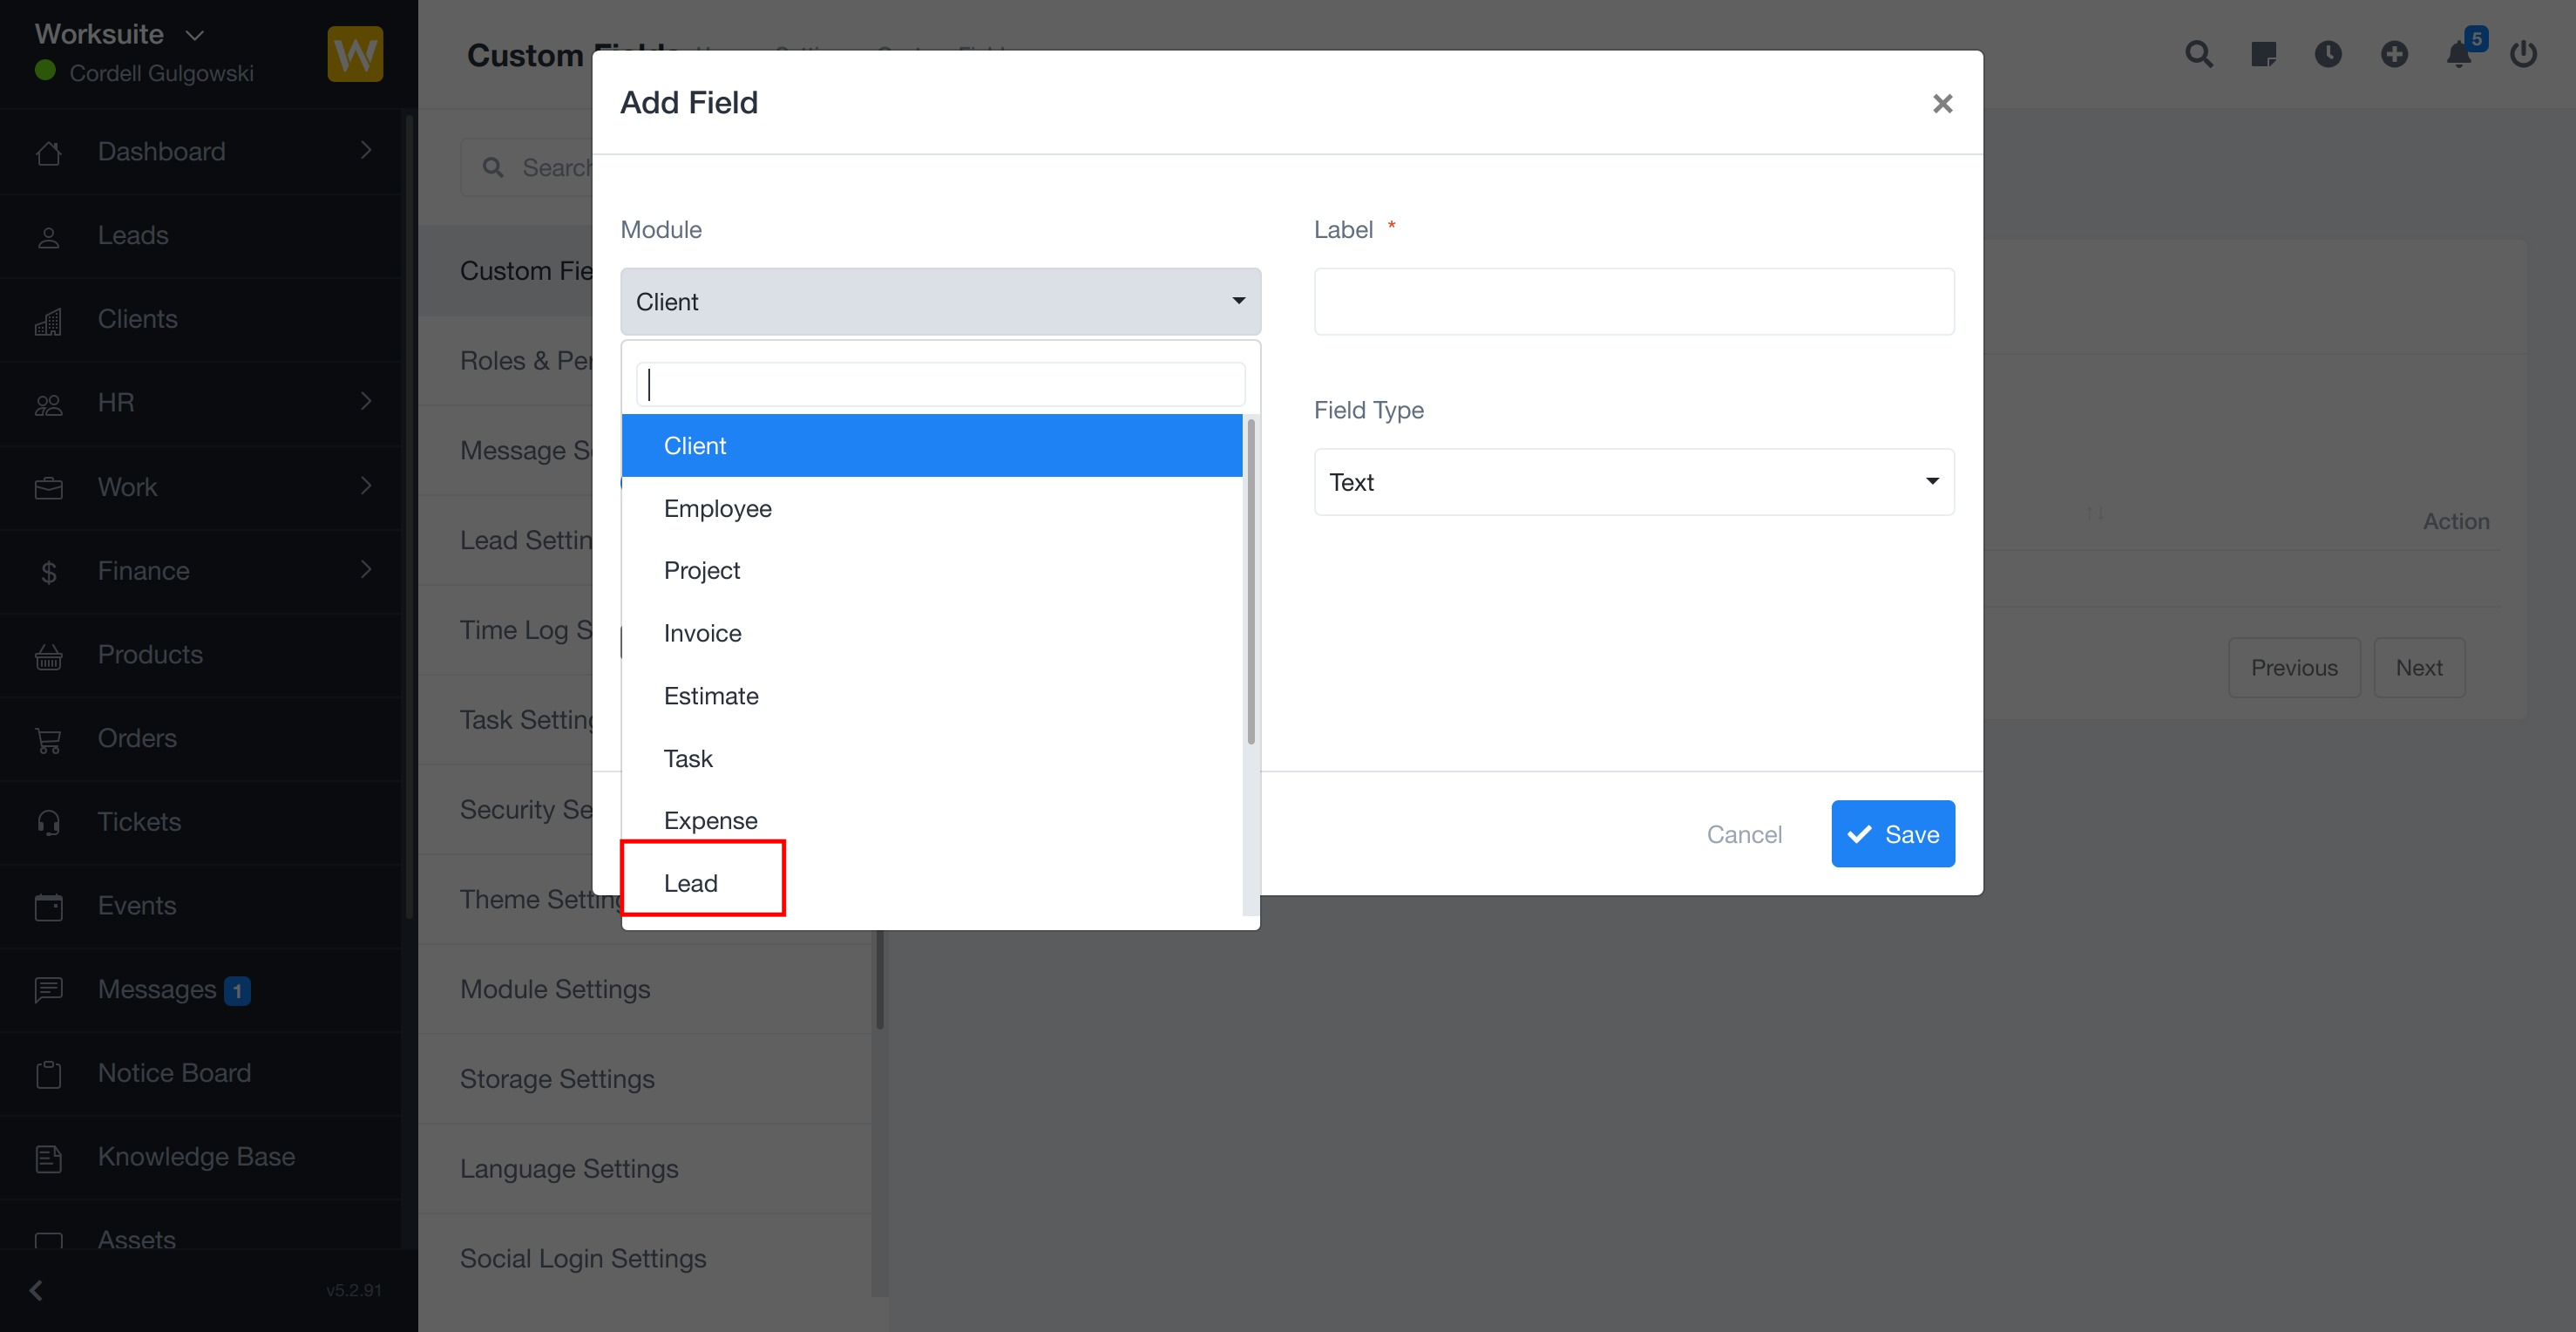2576x1332 pixels.
Task: Collapse sidebar with bottom-left arrow
Action: 37,1290
